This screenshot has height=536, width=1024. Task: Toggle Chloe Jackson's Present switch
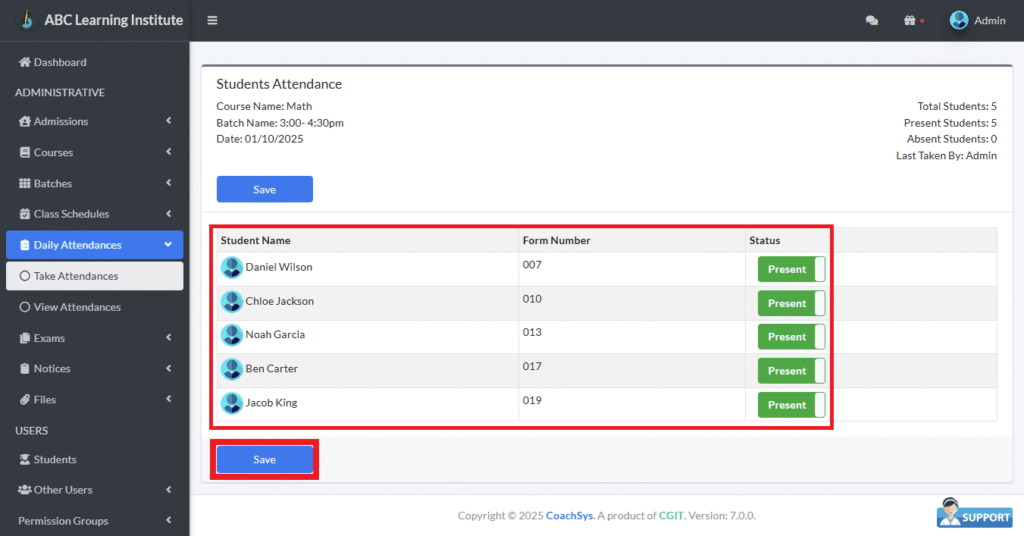(x=791, y=303)
